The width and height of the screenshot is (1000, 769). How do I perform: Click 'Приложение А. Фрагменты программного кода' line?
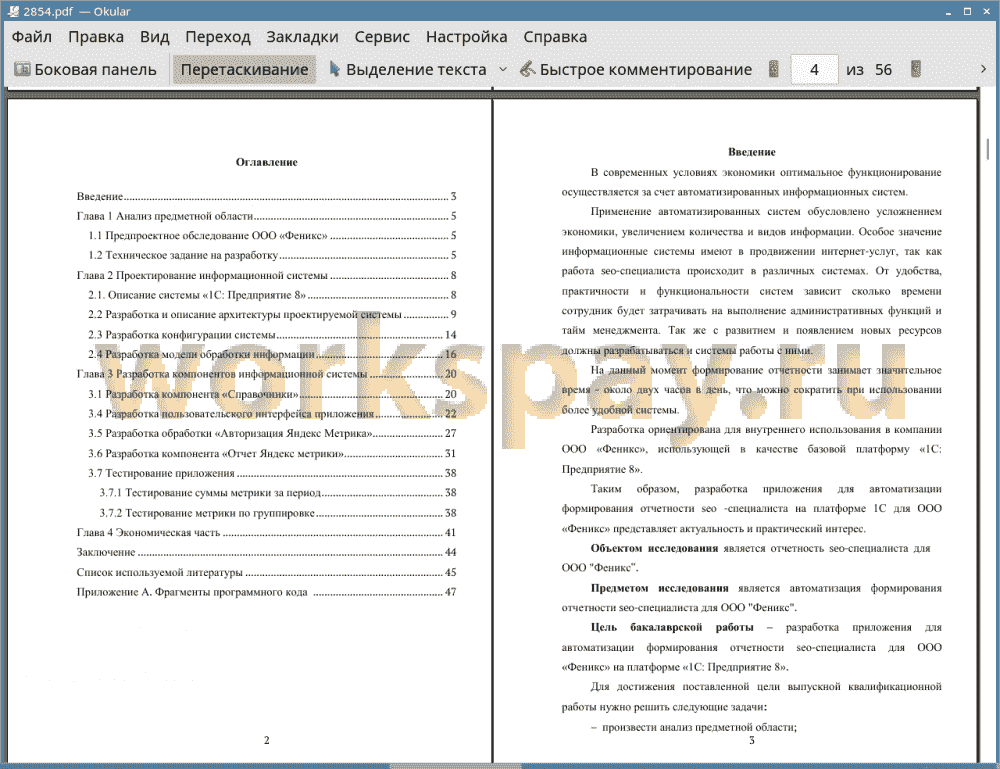point(267,592)
